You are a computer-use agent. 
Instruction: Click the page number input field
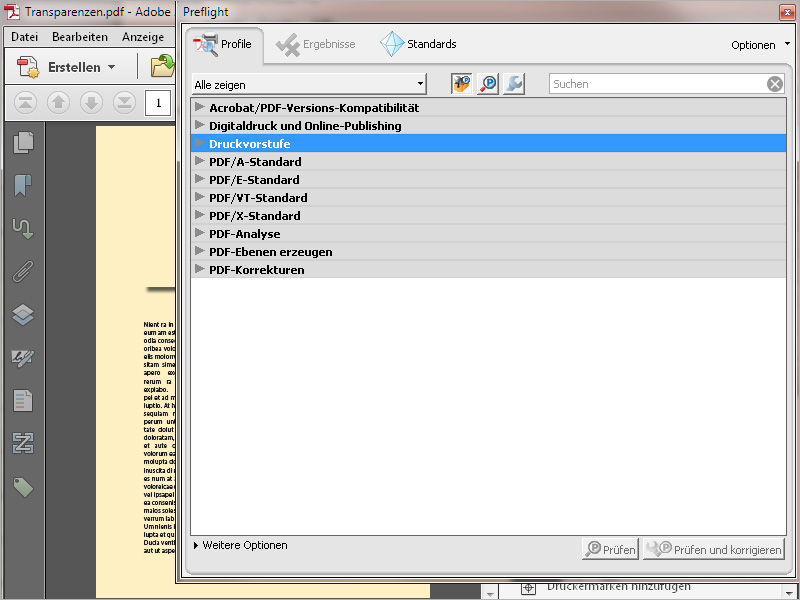[159, 102]
